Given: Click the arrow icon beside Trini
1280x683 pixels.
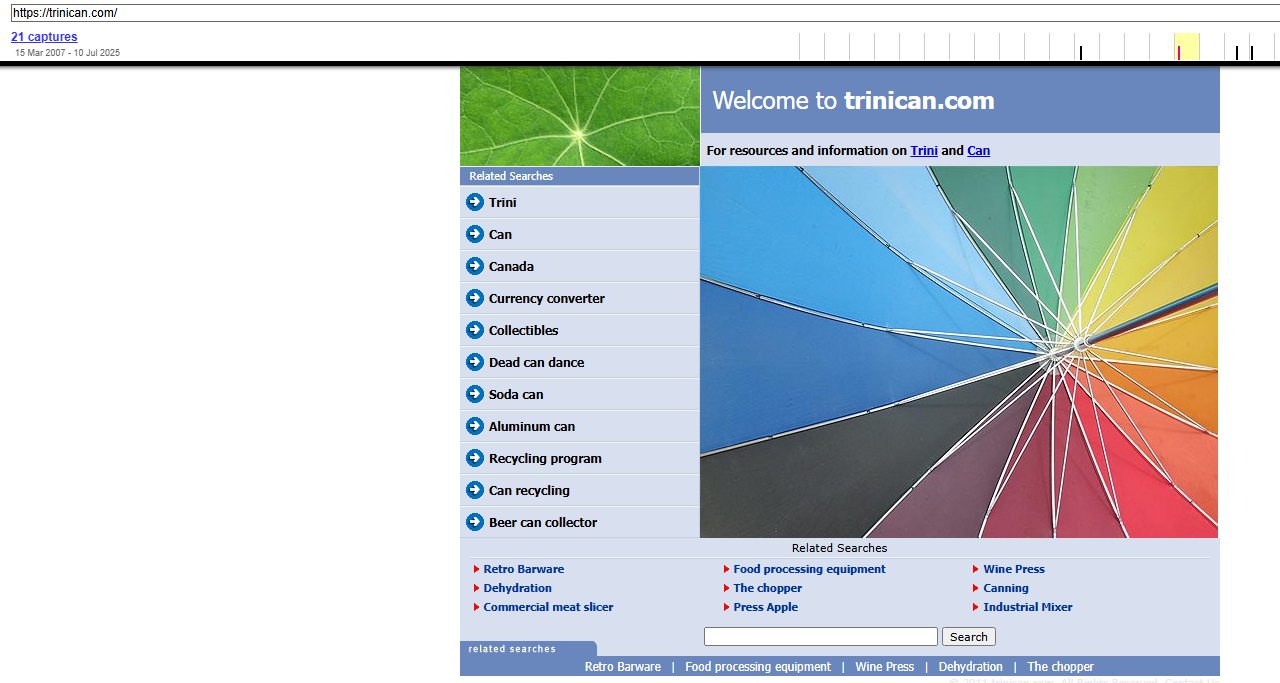Looking at the screenshot, I should [474, 202].
